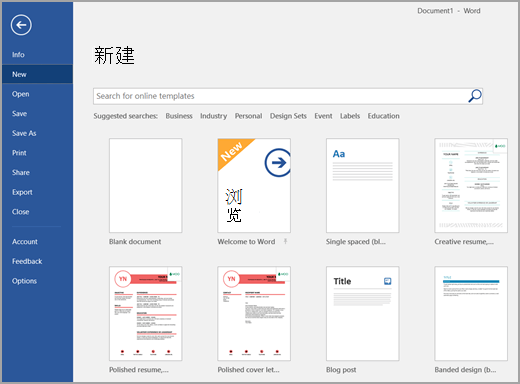Open Word Options
Screen dimensions: 520x384
click(24, 281)
